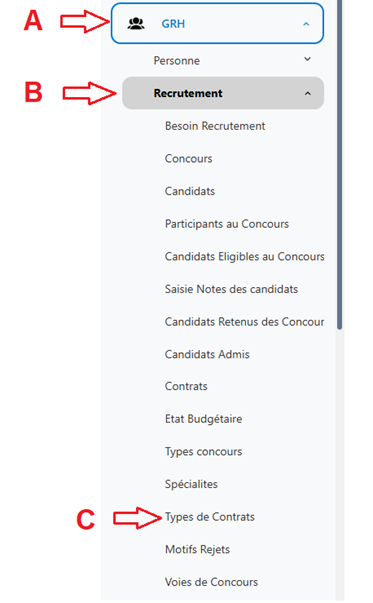This screenshot has height=603, width=373.
Task: Expand the Personne submenu chevron
Action: [x=307, y=59]
